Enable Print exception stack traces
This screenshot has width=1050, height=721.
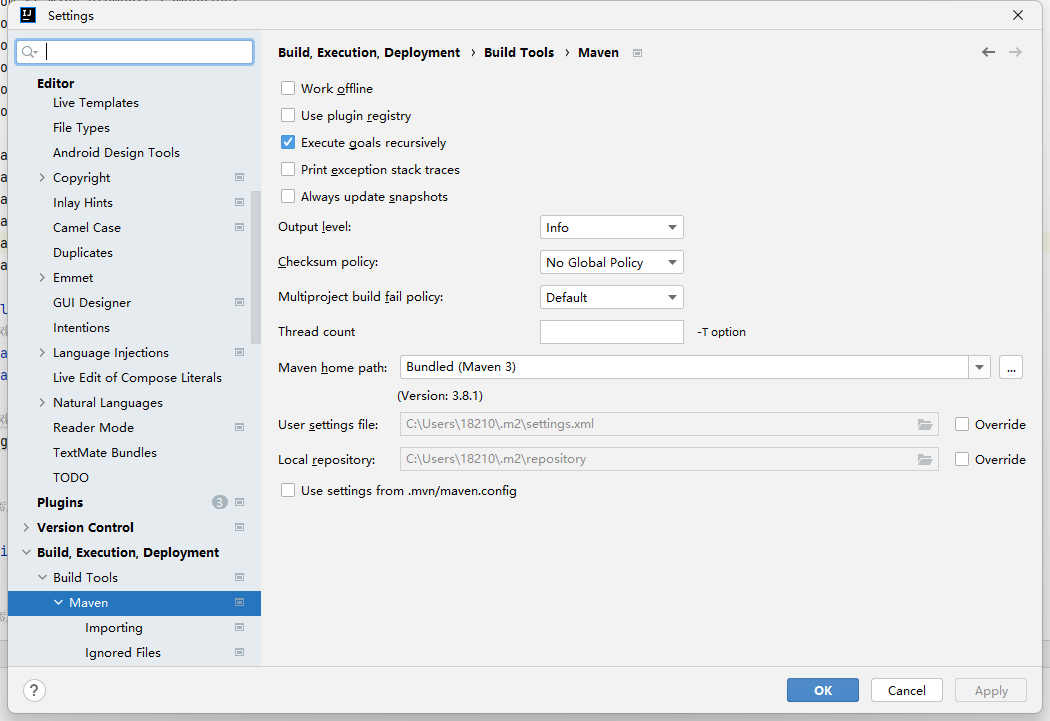[288, 169]
